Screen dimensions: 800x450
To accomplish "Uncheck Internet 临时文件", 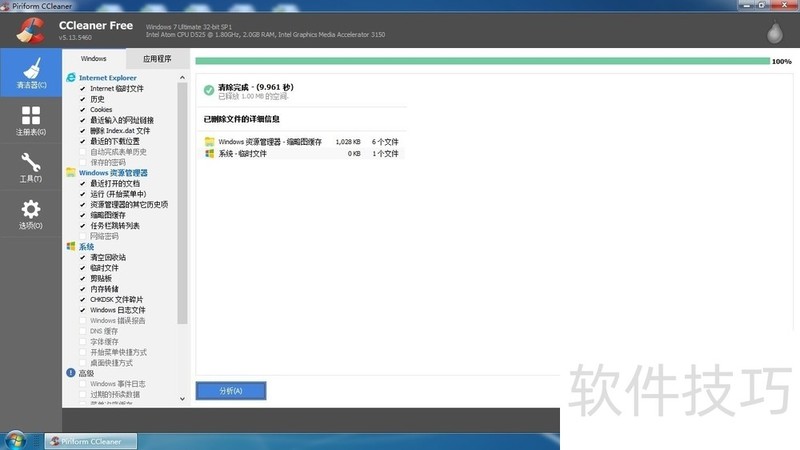I will tap(83, 88).
